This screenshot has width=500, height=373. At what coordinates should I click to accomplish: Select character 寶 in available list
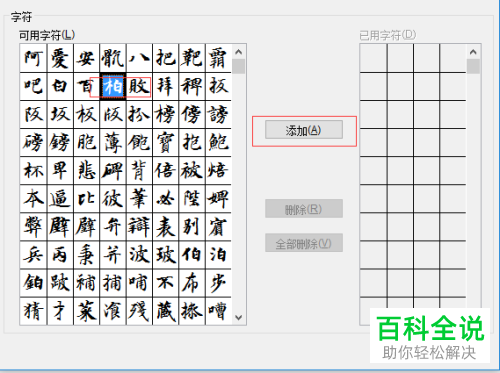[x=166, y=143]
